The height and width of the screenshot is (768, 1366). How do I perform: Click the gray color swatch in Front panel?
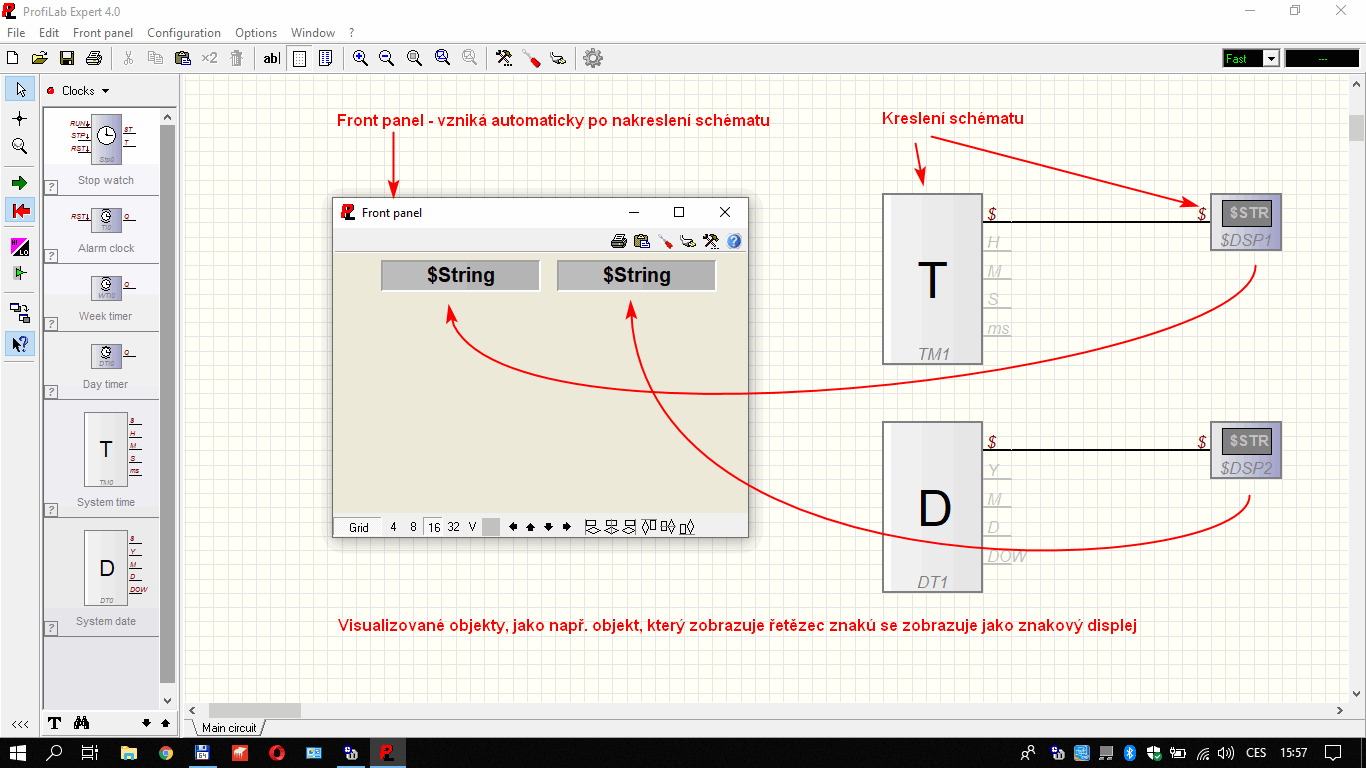pos(490,527)
